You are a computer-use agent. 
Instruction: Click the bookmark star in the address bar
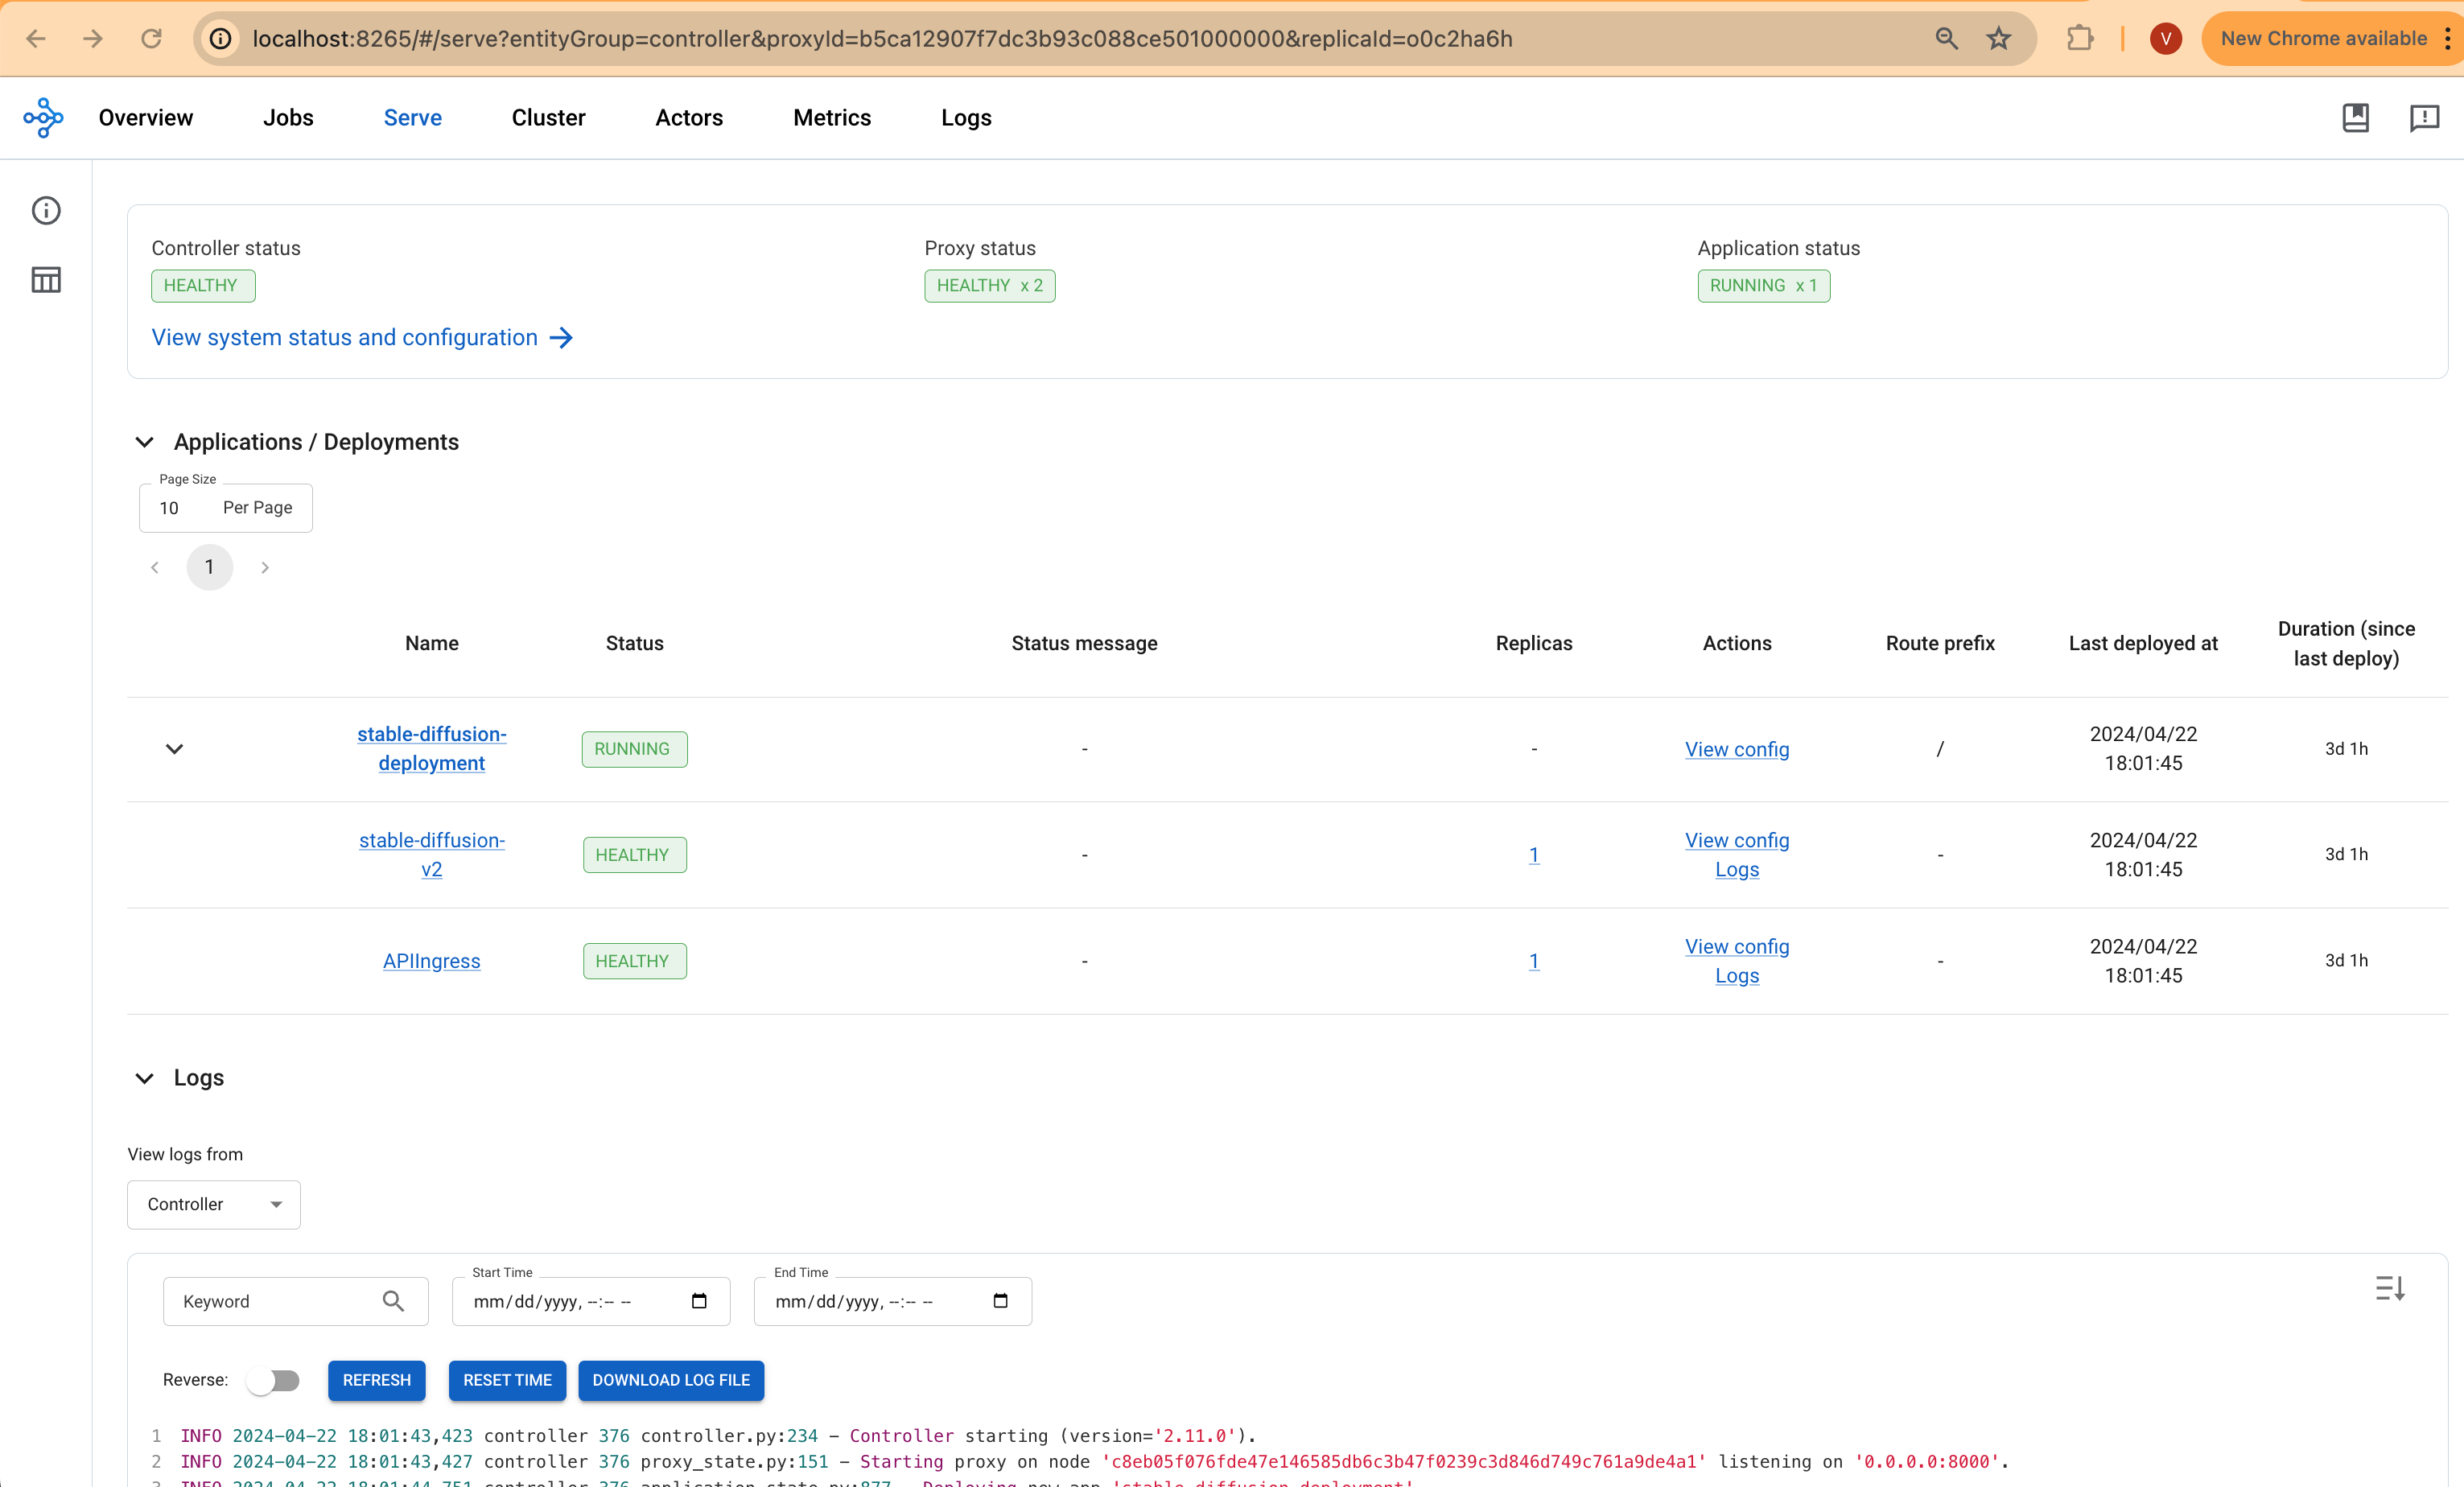[x=1998, y=38]
